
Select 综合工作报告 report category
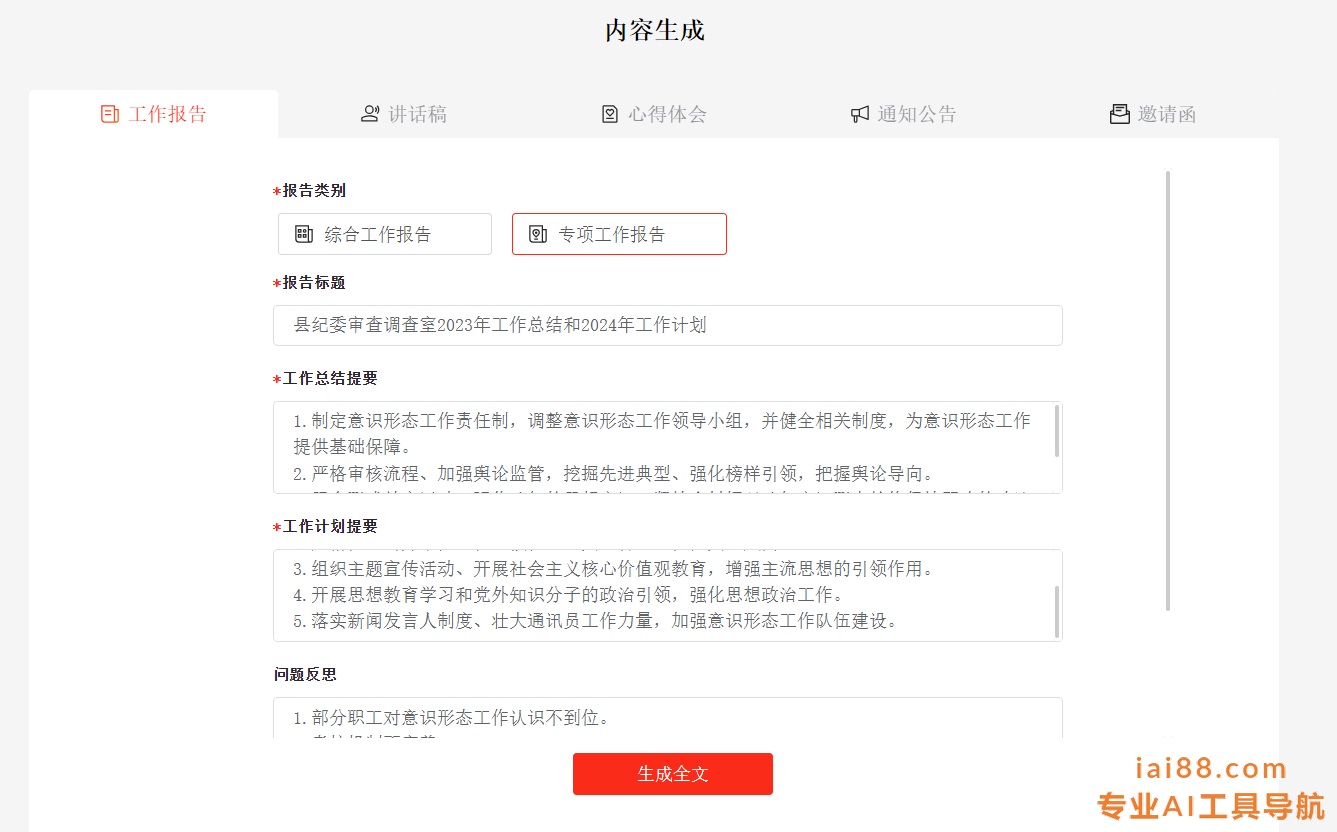385,234
